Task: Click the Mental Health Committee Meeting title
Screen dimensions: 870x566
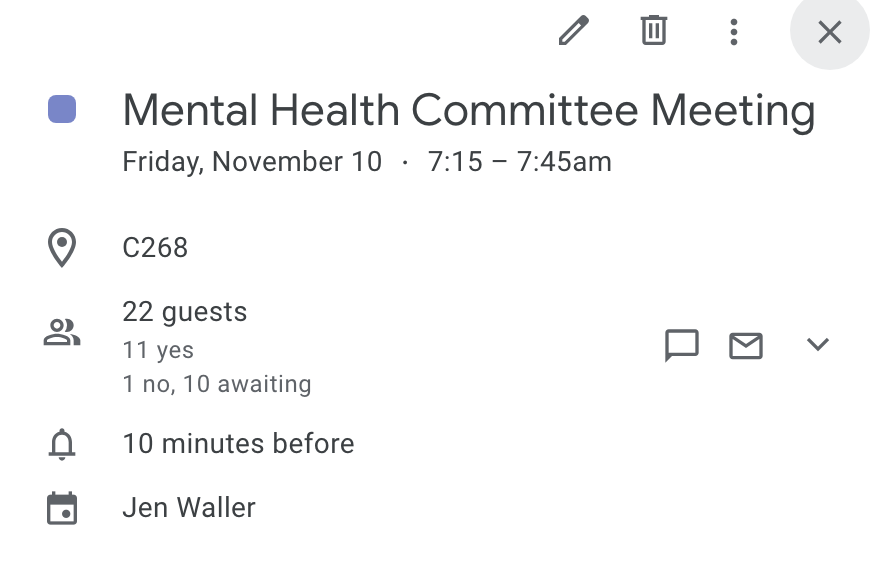Action: coord(468,110)
